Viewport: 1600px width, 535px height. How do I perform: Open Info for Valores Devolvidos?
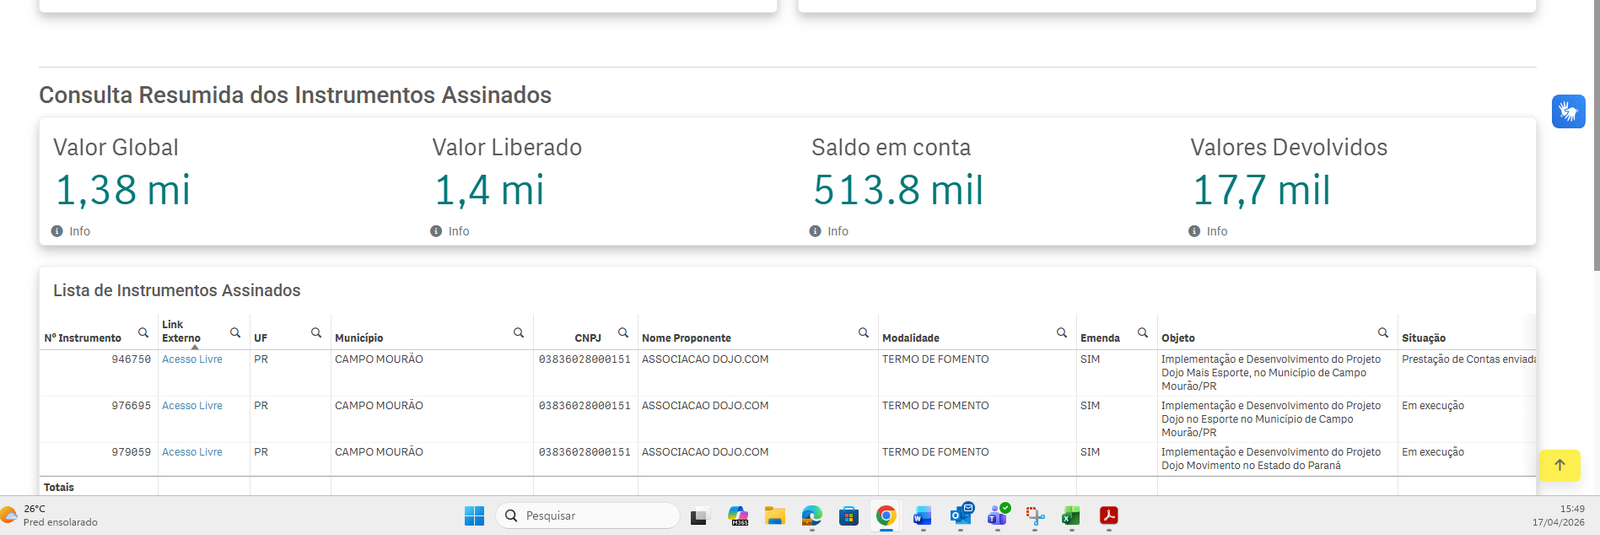click(1195, 231)
